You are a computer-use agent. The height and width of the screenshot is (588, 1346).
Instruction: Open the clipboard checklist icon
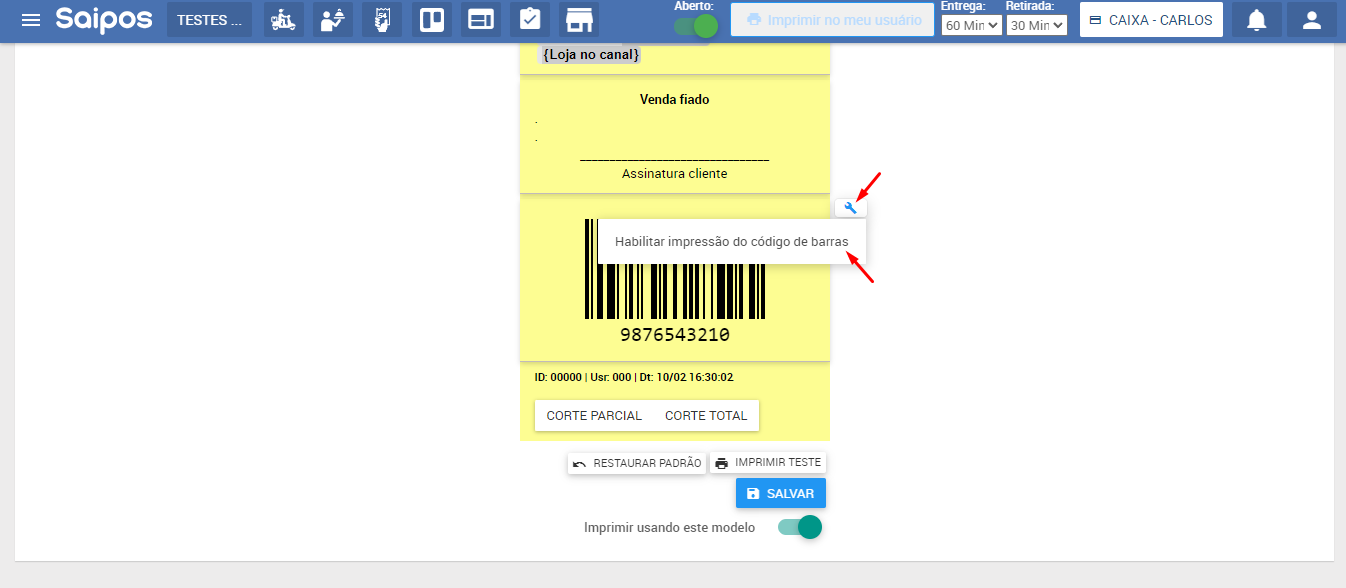[530, 20]
